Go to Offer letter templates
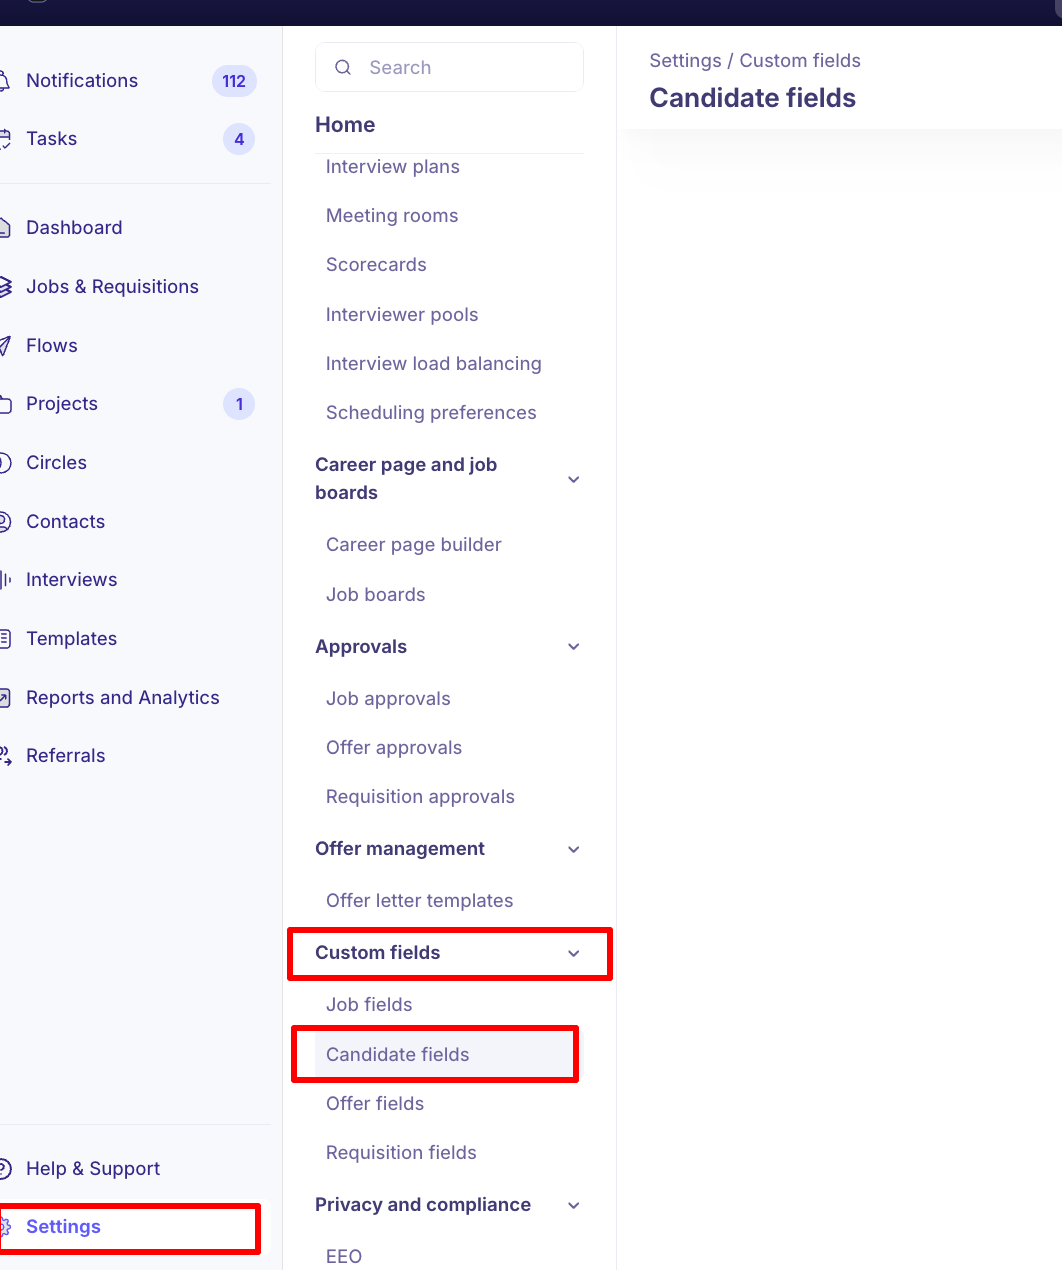 click(419, 901)
